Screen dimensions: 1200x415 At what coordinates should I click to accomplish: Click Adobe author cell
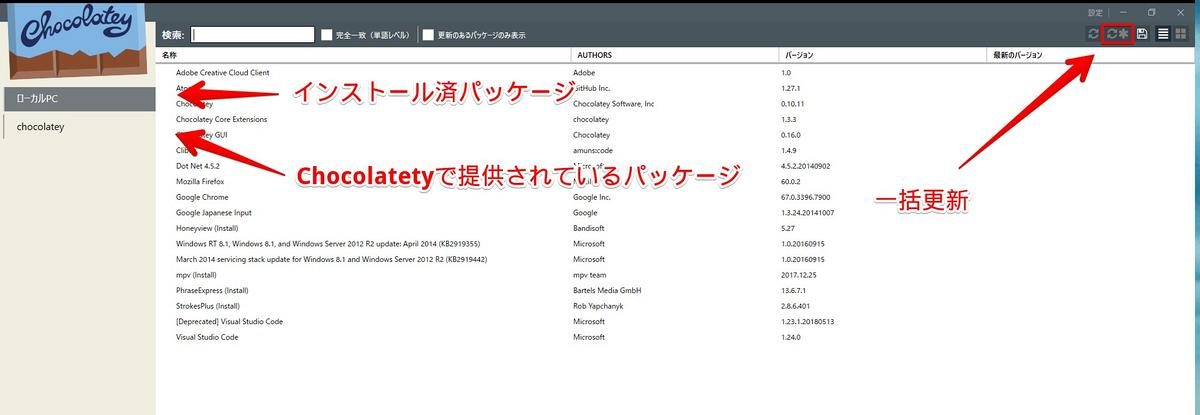pos(585,73)
